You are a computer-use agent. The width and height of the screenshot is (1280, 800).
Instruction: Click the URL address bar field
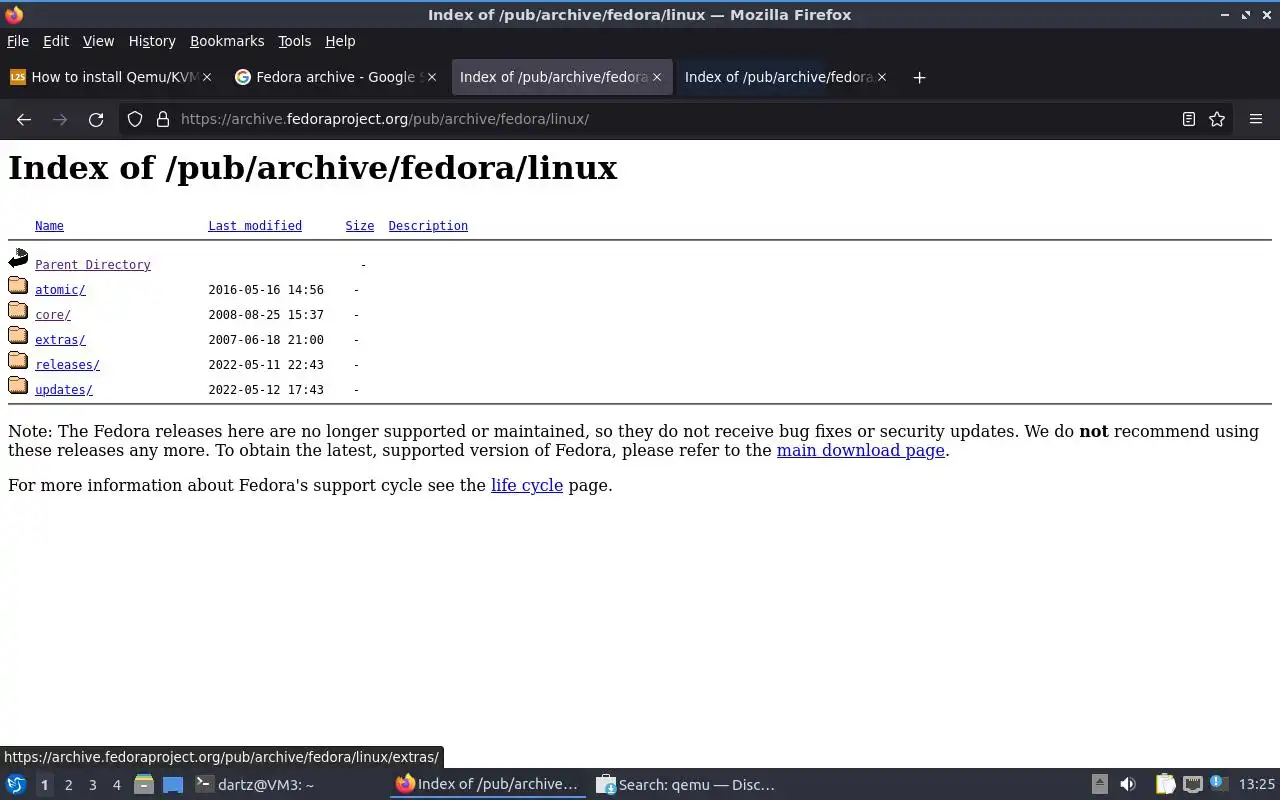tap(675, 119)
